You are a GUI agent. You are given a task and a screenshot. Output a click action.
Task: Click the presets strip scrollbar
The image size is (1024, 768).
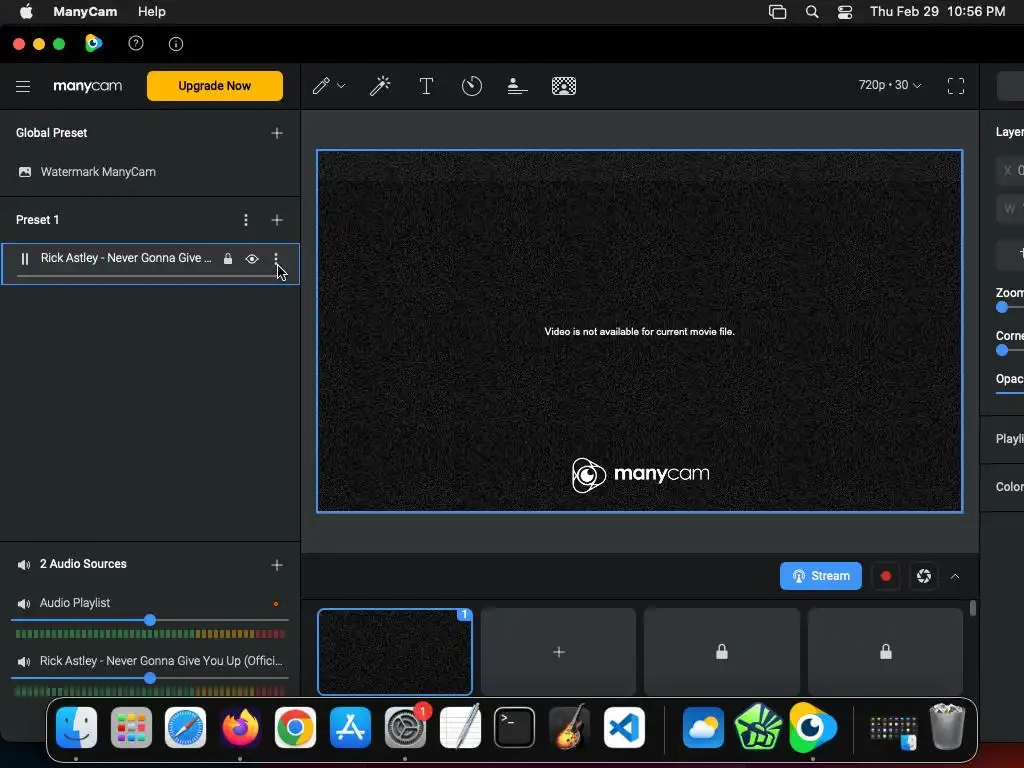[973, 609]
